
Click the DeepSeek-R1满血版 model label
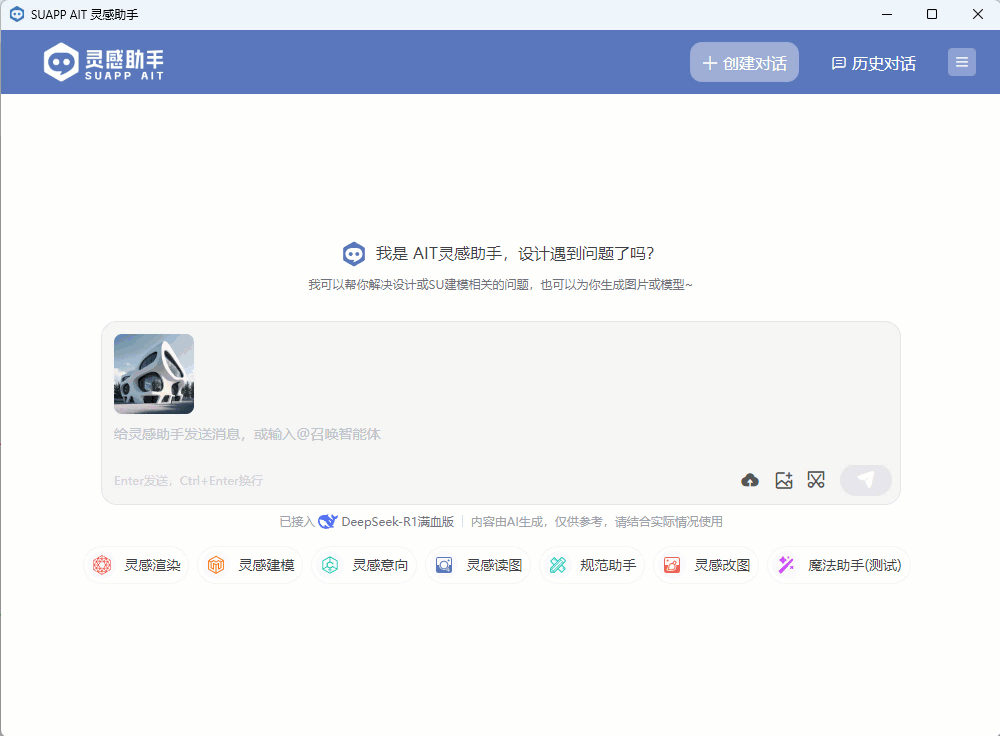coord(397,522)
